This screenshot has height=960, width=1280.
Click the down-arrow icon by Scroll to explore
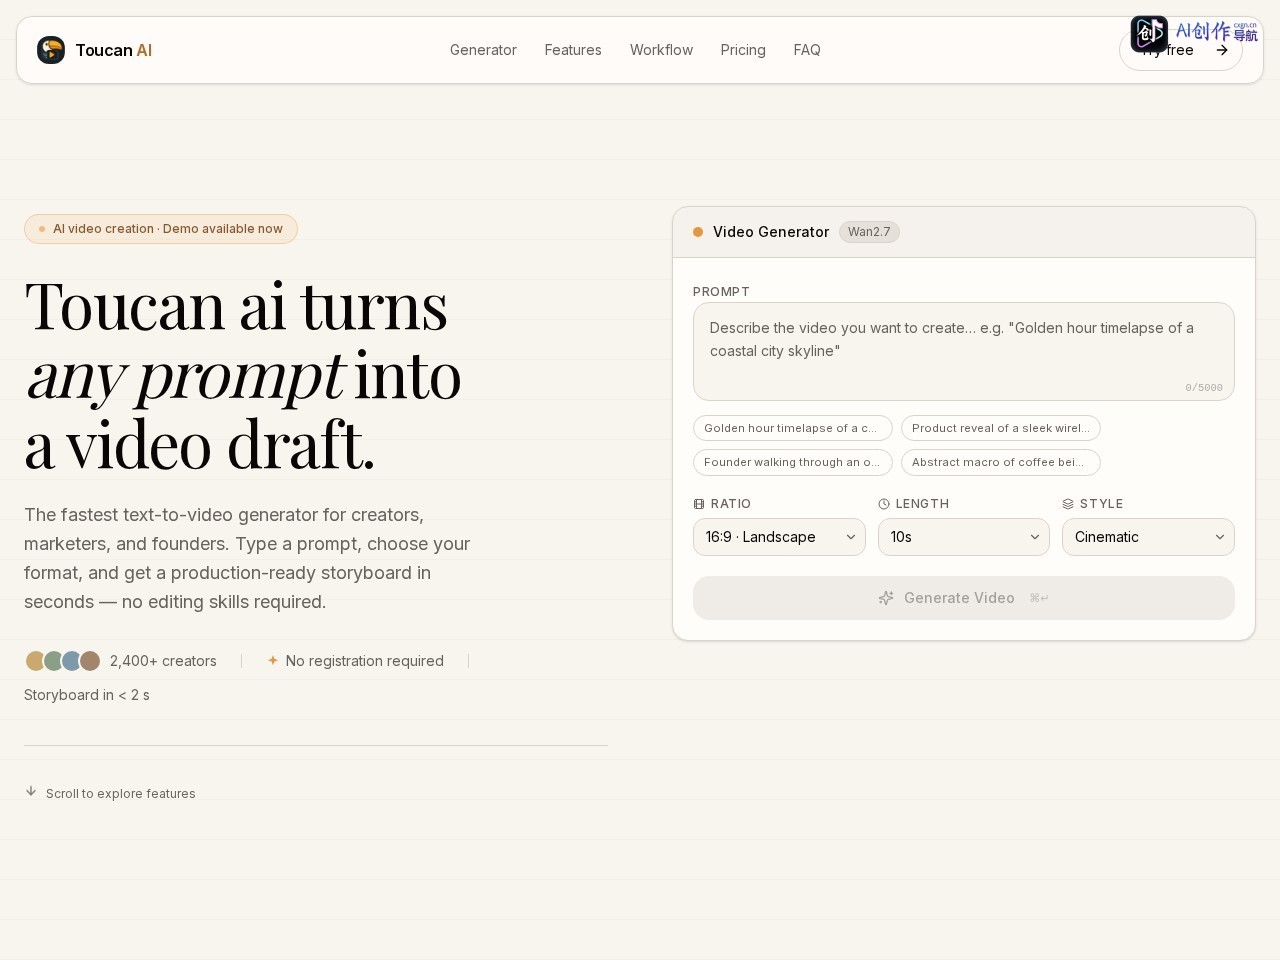31,791
